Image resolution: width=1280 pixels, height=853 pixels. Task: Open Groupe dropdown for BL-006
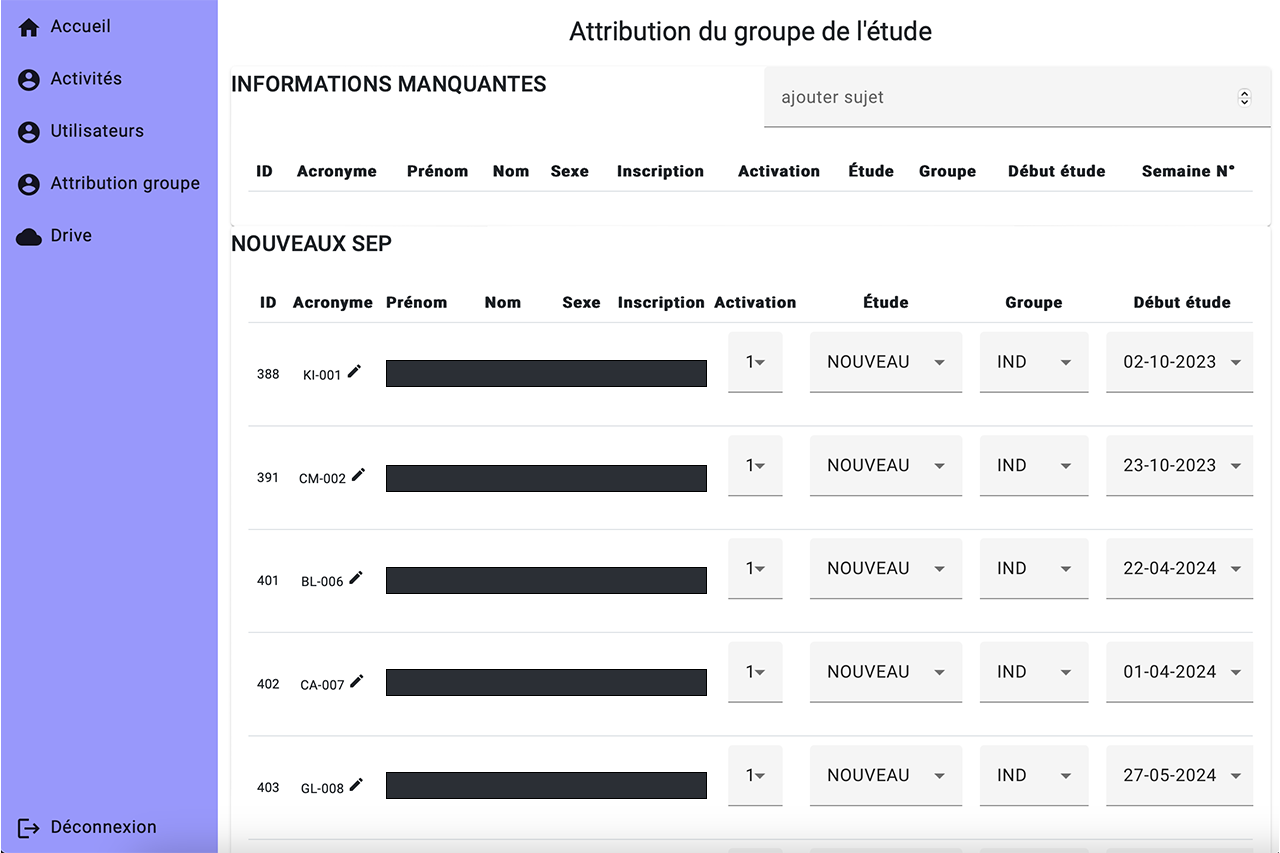[1034, 568]
